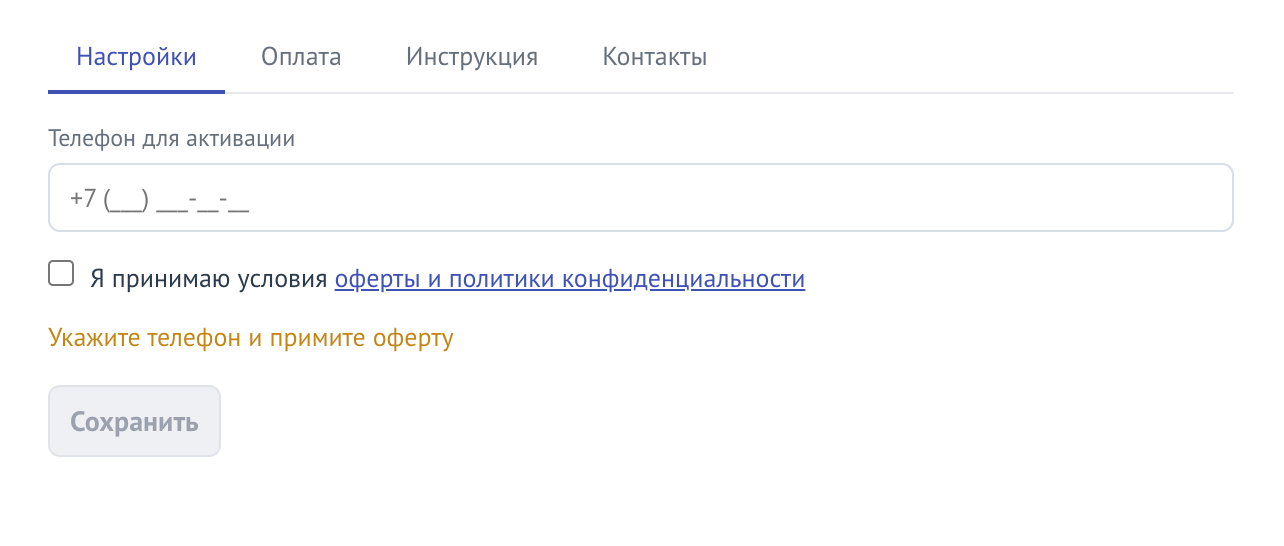
Task: Tick the offer acceptance checkbox
Action: coord(62,274)
